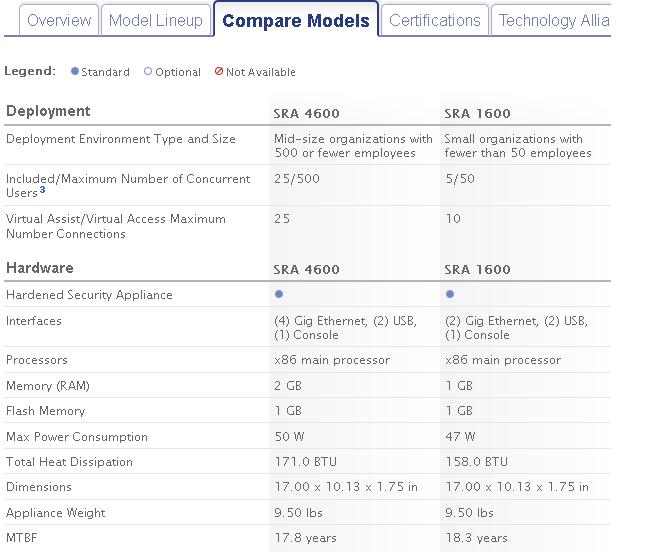Click SRA 1600 dimensions '17.00 x 10.13 x 1.75 in'
Viewport: 667px width, 552px height.
click(517, 487)
